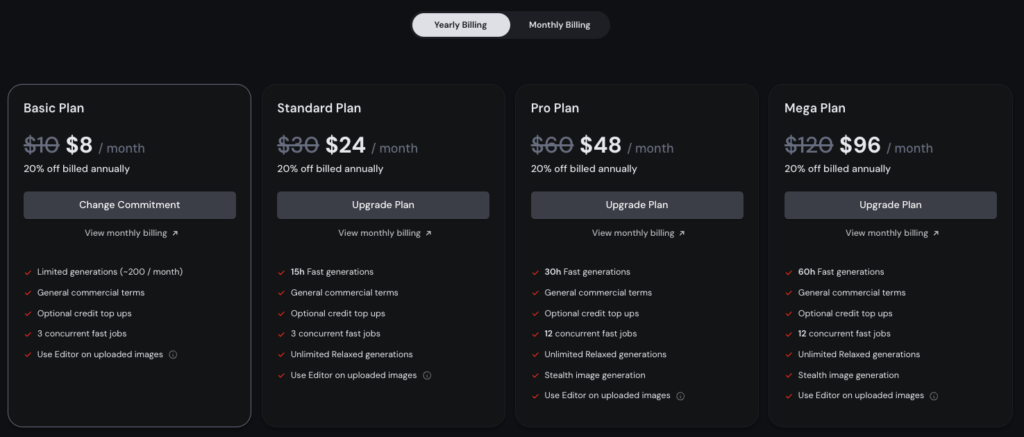Image resolution: width=1024 pixels, height=437 pixels.
Task: Select Yearly Billing option
Action: (x=461, y=25)
